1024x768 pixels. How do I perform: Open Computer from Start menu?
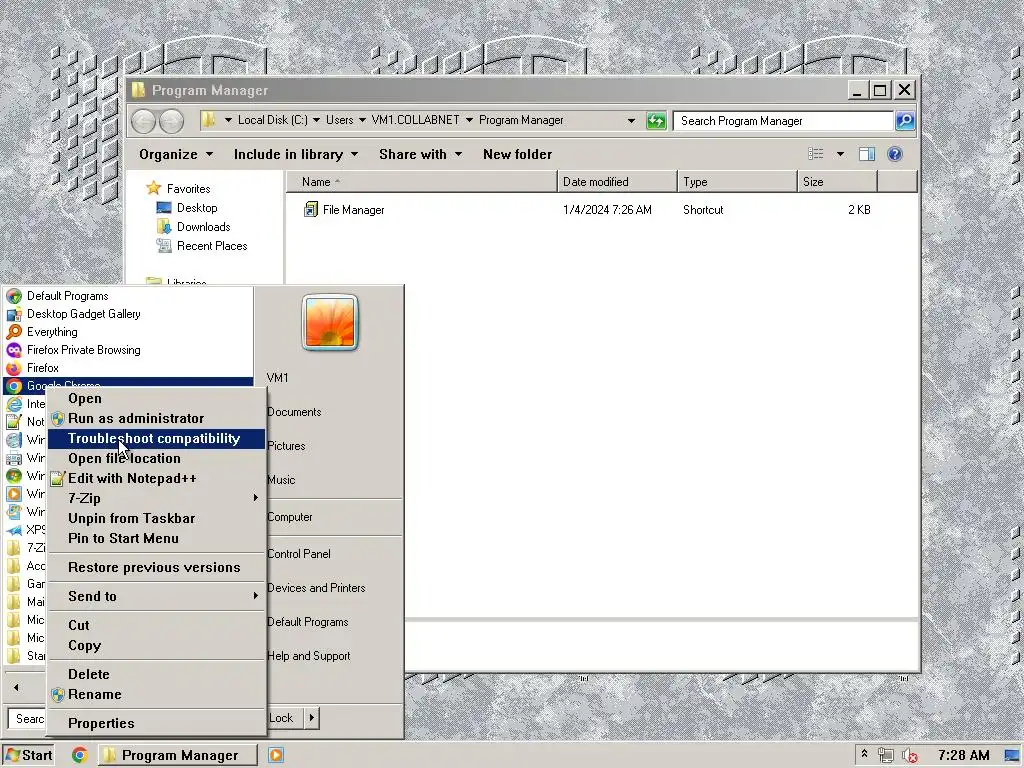[290, 517]
